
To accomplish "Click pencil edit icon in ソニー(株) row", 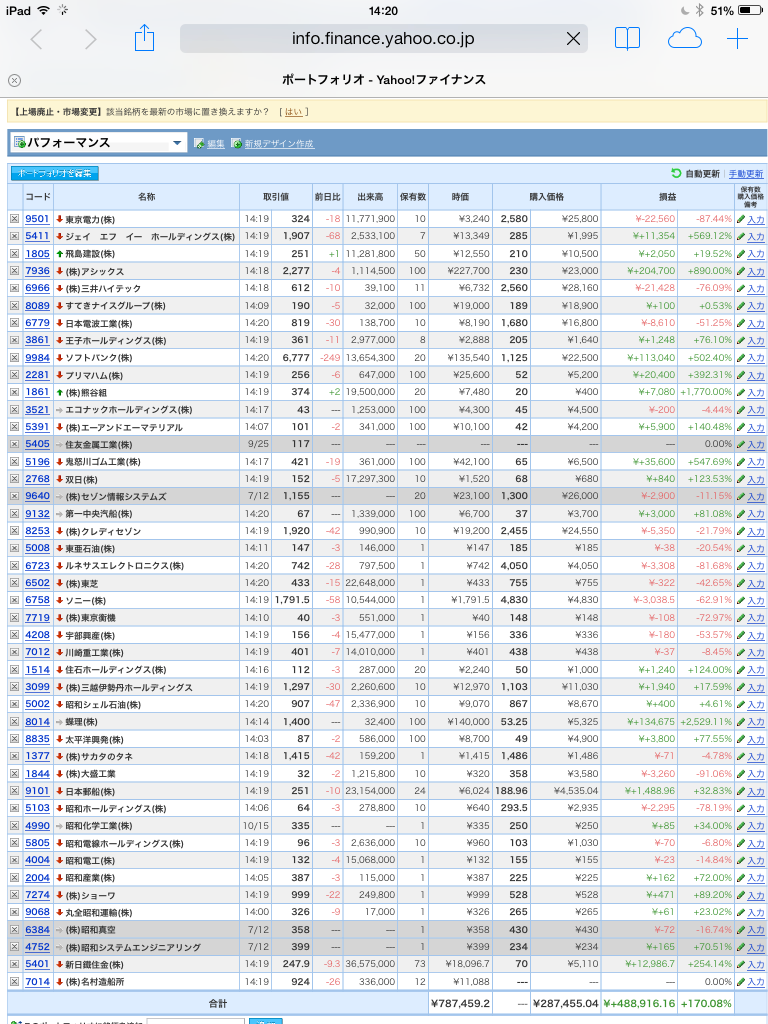I will (x=741, y=600).
